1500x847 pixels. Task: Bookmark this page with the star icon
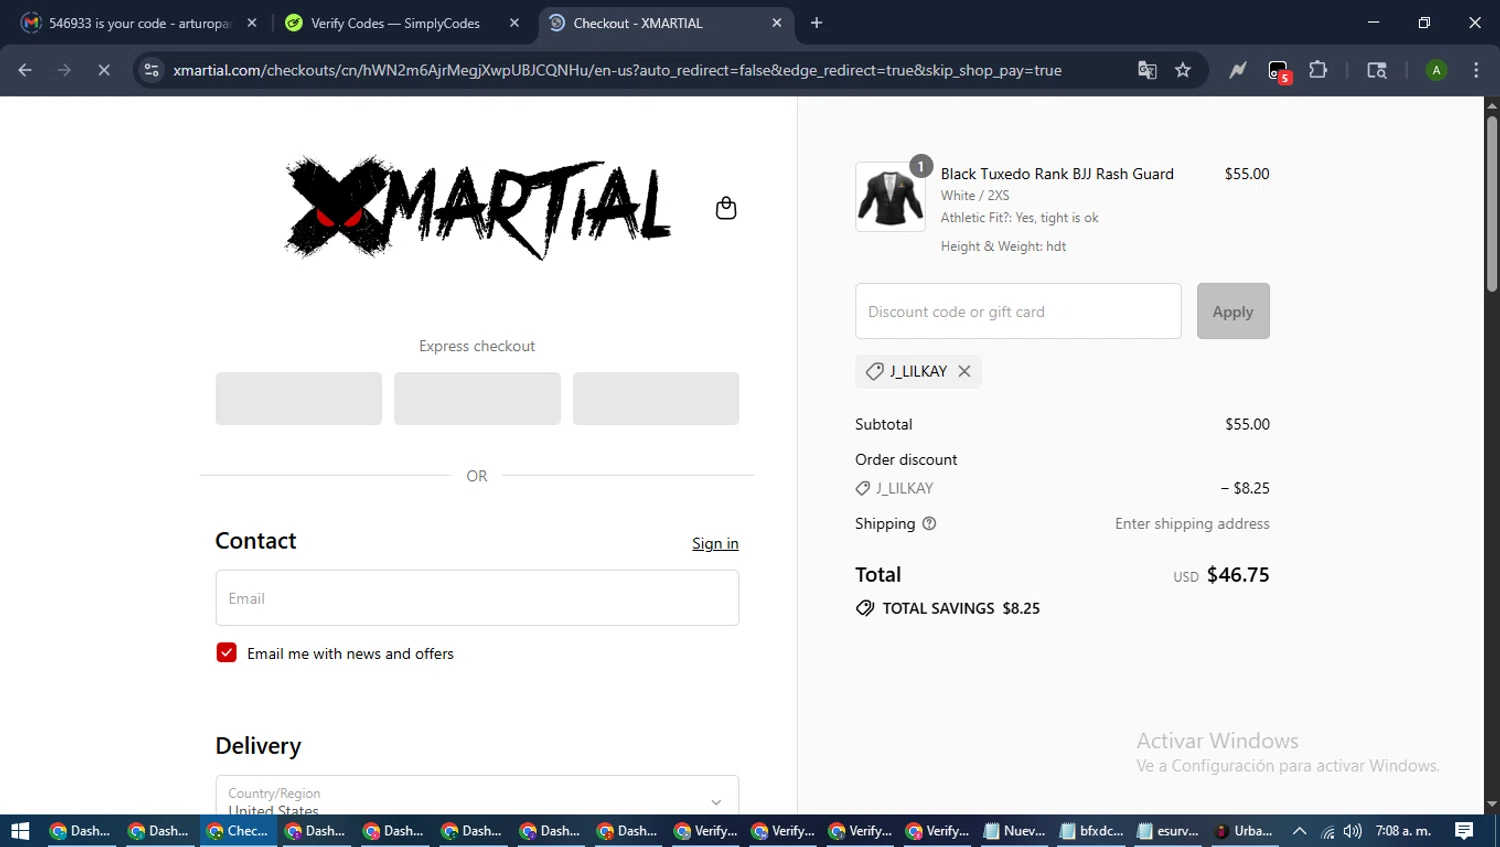(1183, 70)
